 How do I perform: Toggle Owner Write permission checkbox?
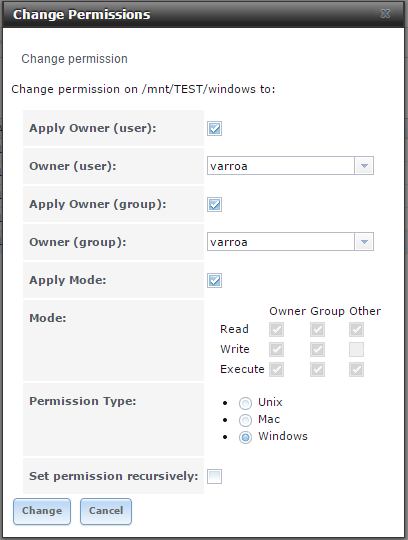(x=276, y=350)
